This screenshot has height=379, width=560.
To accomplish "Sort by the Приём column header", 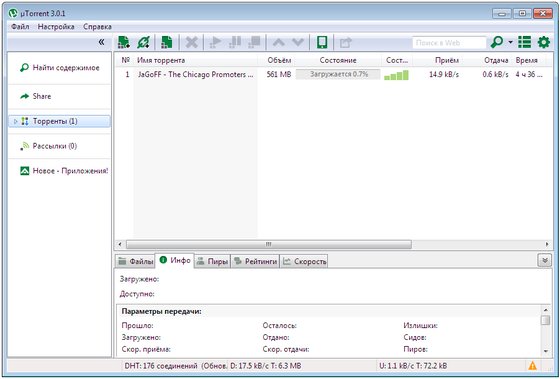I will [439, 60].
